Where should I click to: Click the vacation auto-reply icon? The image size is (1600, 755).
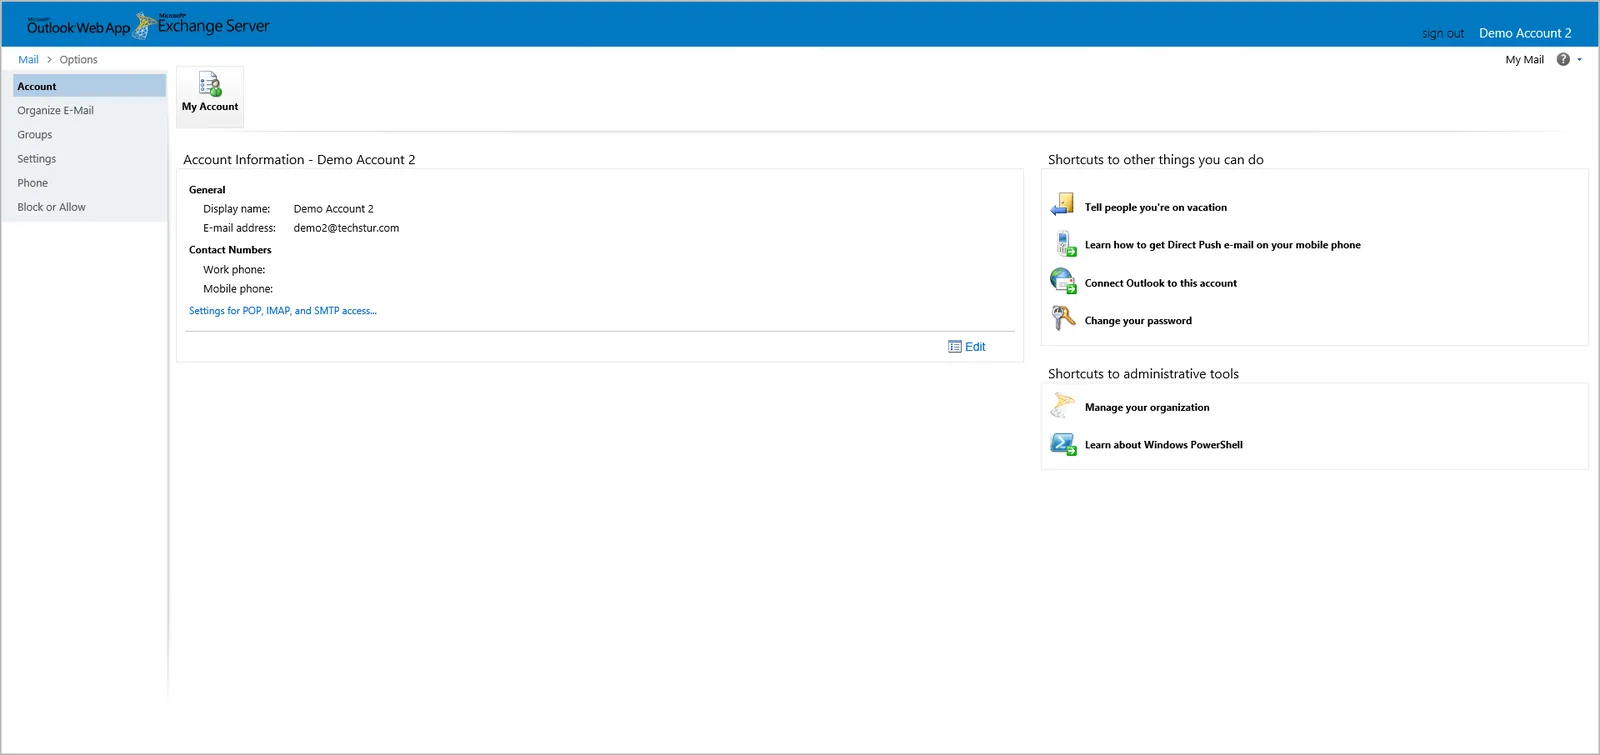pyautogui.click(x=1062, y=205)
